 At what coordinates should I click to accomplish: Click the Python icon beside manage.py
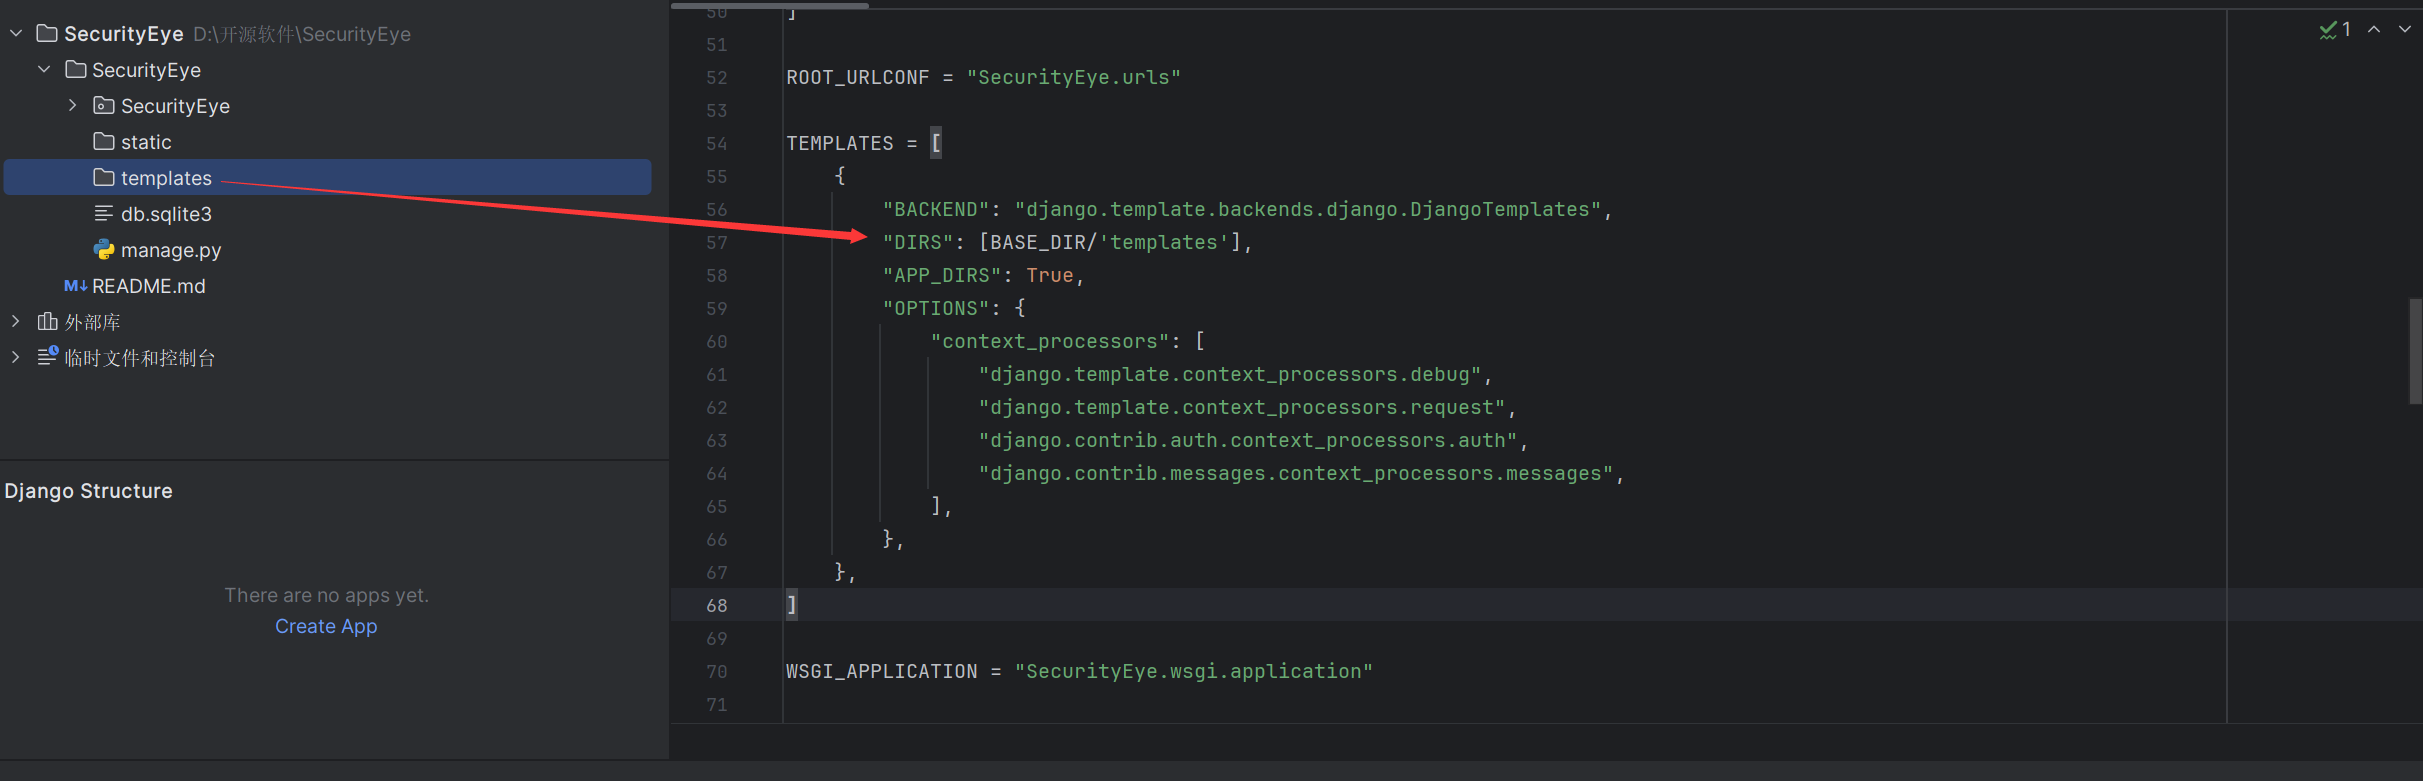[104, 250]
